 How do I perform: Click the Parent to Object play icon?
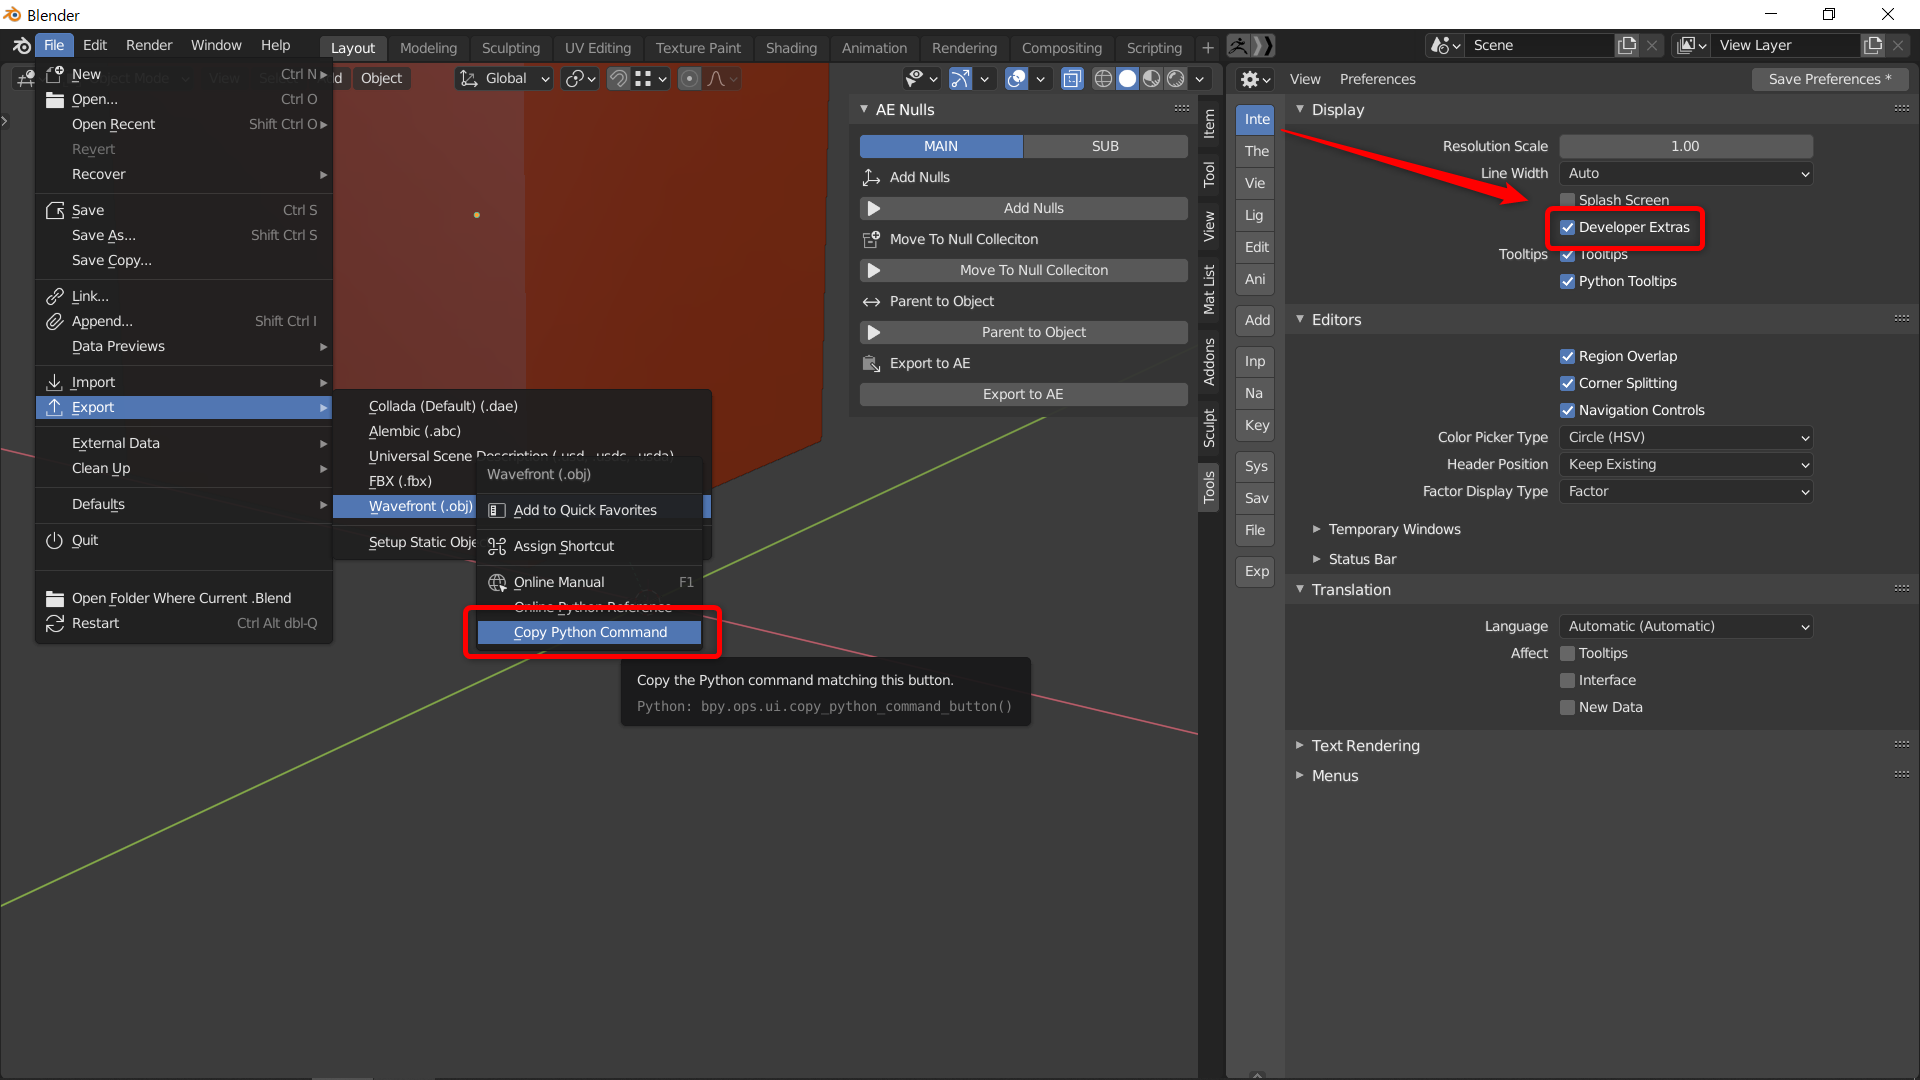click(x=874, y=333)
